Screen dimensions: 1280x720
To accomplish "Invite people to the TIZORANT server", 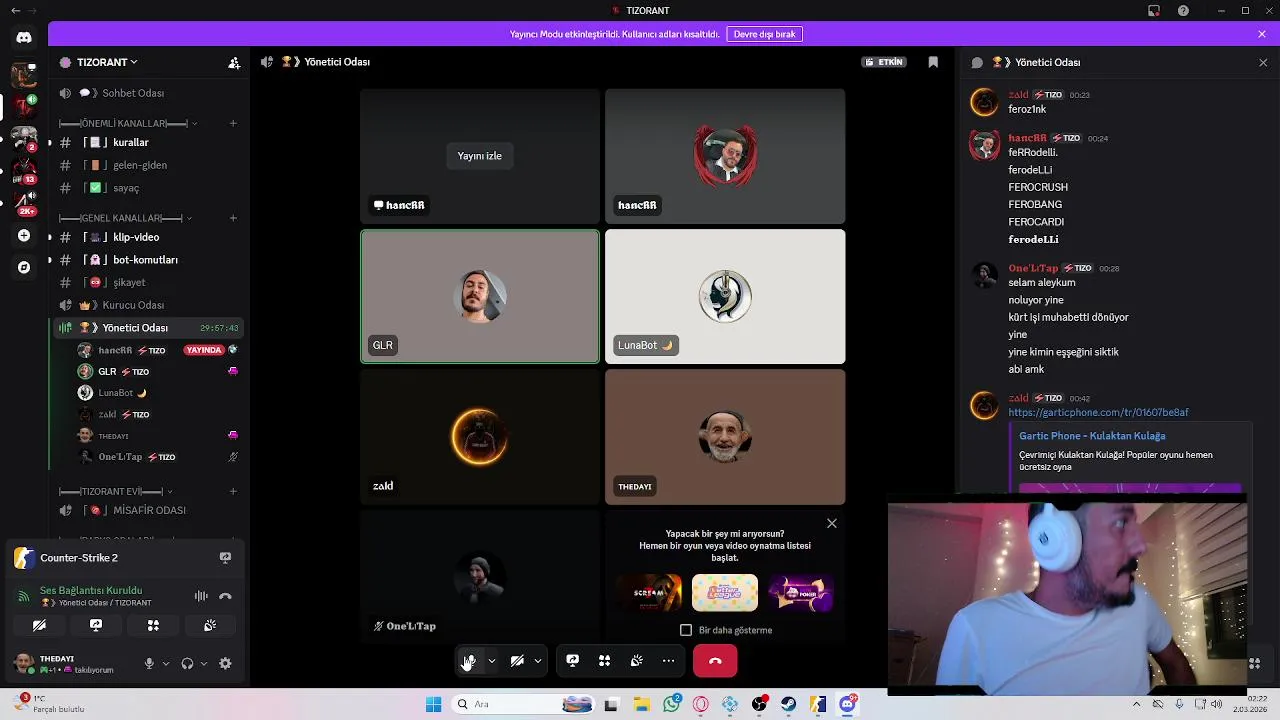I will pyautogui.click(x=234, y=62).
